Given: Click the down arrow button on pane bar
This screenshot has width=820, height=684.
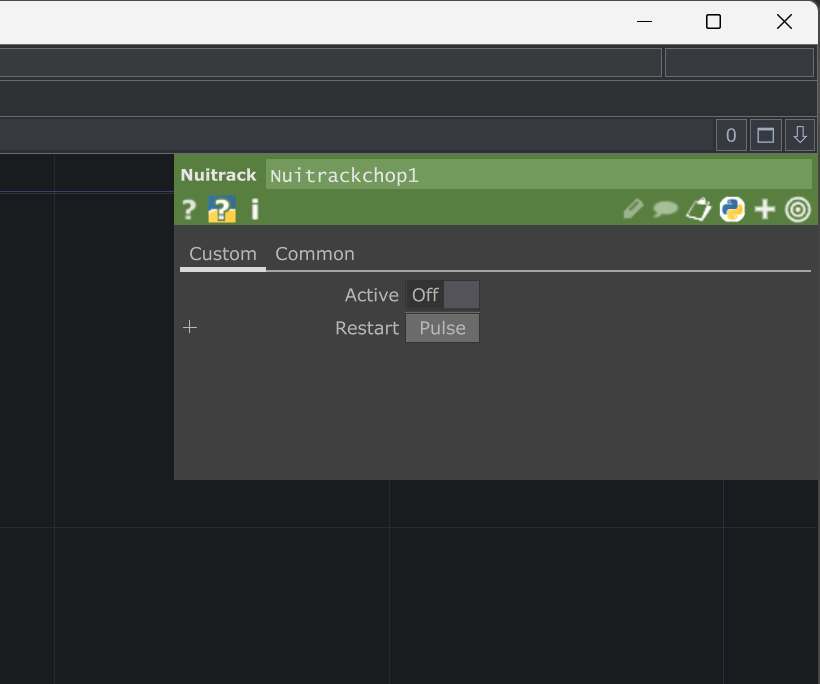Looking at the screenshot, I should click(800, 135).
